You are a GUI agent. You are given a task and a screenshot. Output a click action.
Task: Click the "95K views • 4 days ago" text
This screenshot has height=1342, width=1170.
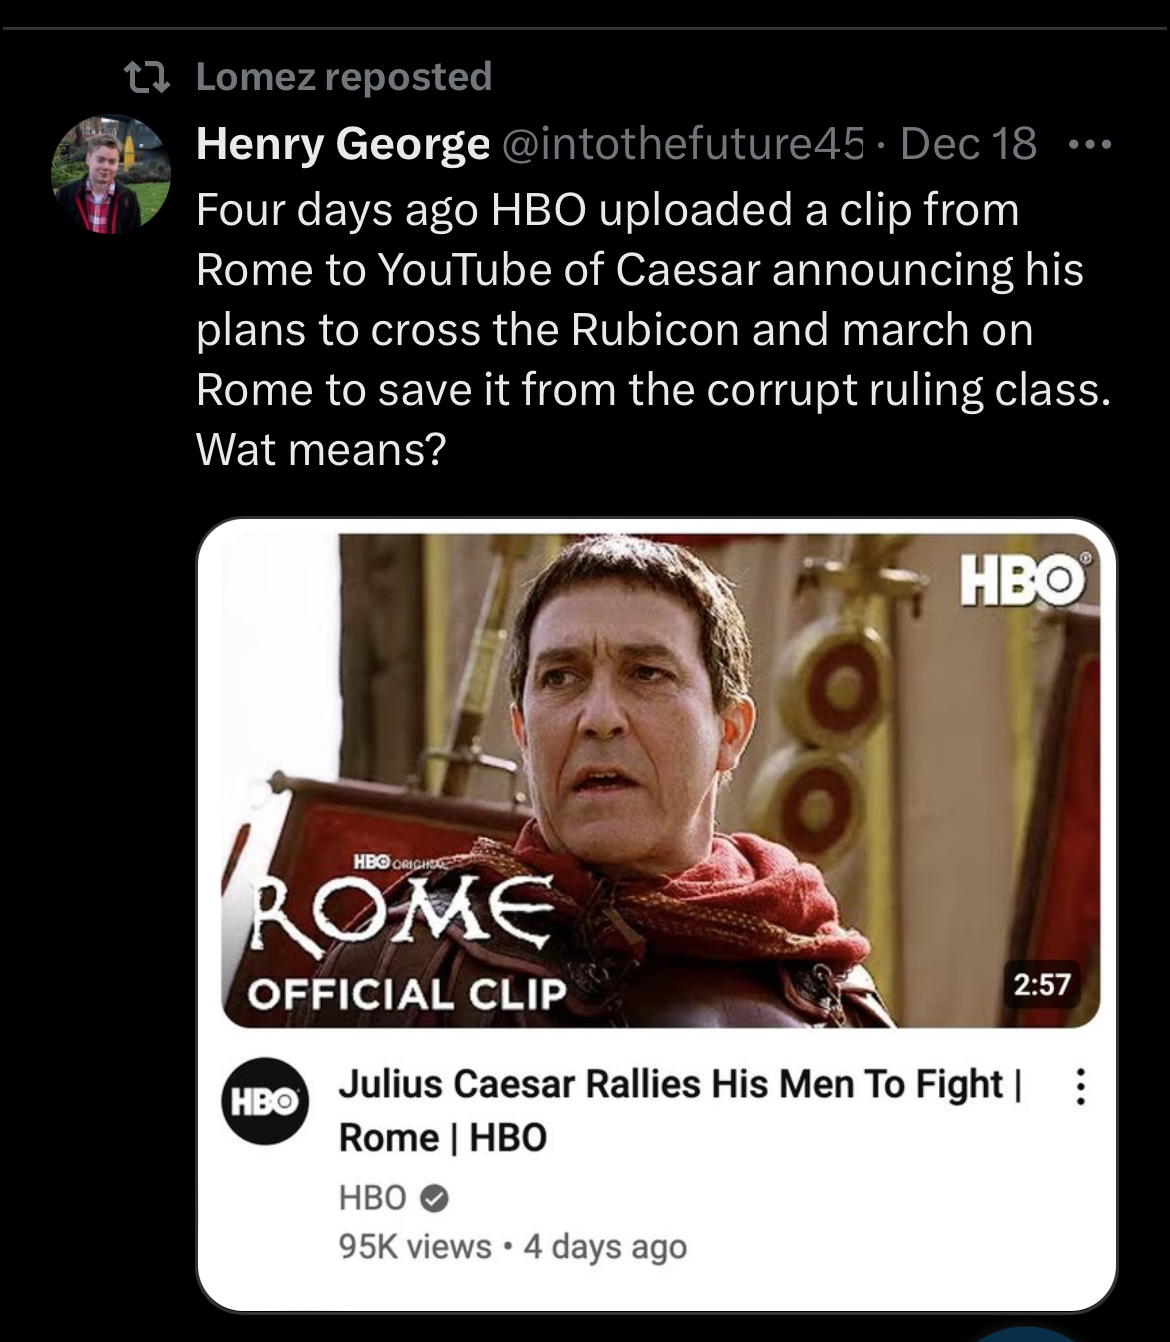tap(512, 1247)
